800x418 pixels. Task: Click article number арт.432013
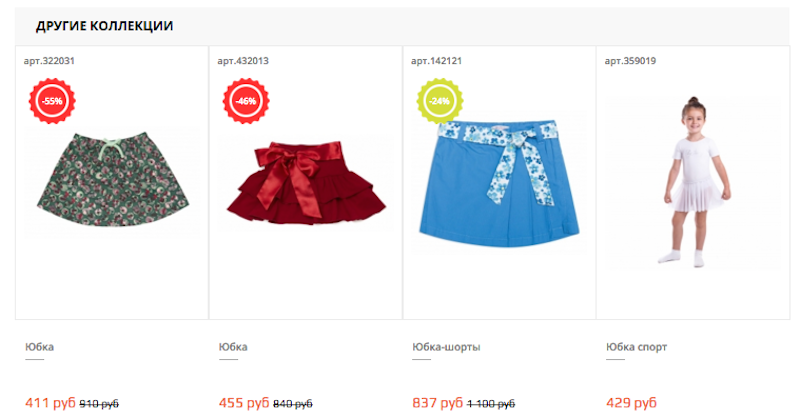click(x=243, y=61)
